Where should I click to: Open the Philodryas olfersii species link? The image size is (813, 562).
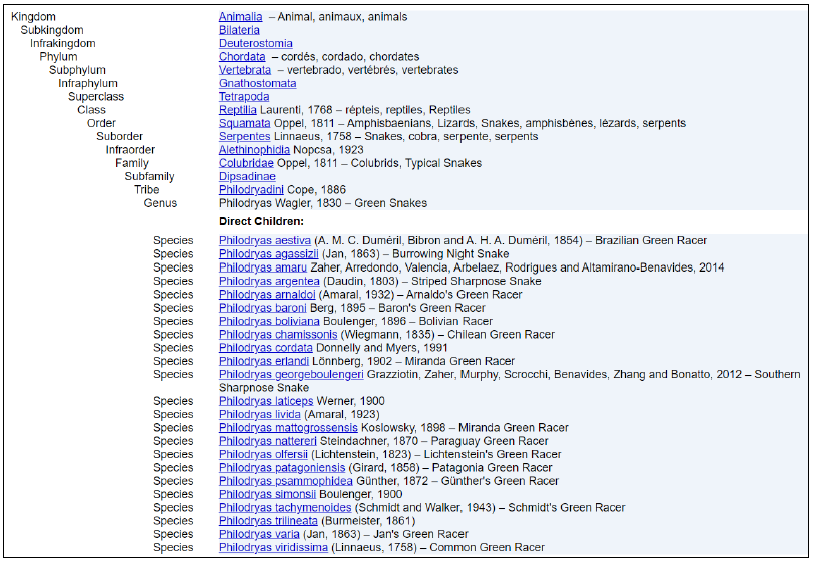[x=264, y=454]
